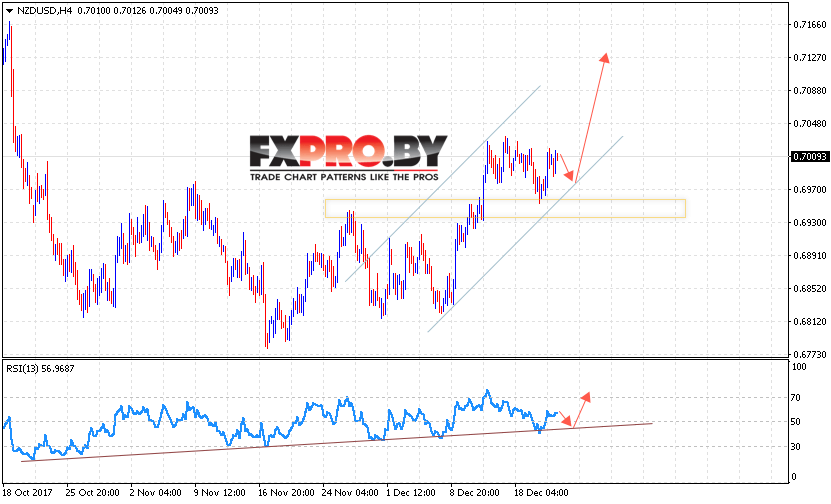Viewport: 831px width, 504px height.
Task: Select the 25 Oct 20:00 time label
Action: click(x=93, y=492)
